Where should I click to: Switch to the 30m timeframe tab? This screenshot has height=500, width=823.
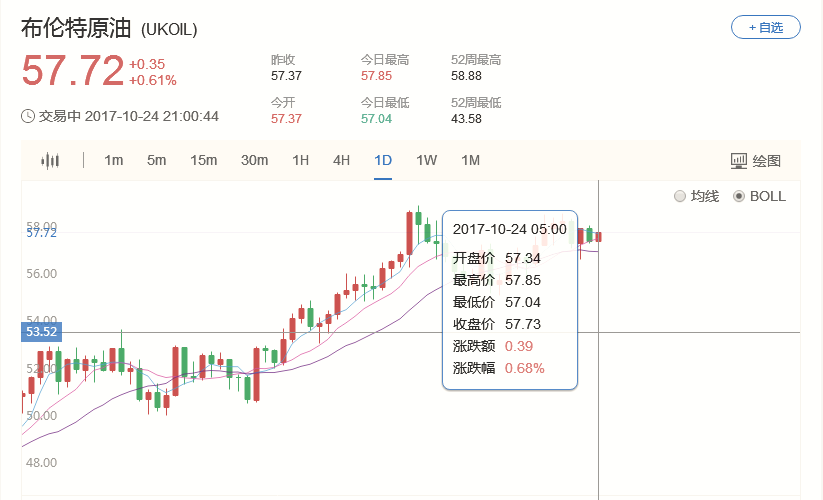[255, 160]
